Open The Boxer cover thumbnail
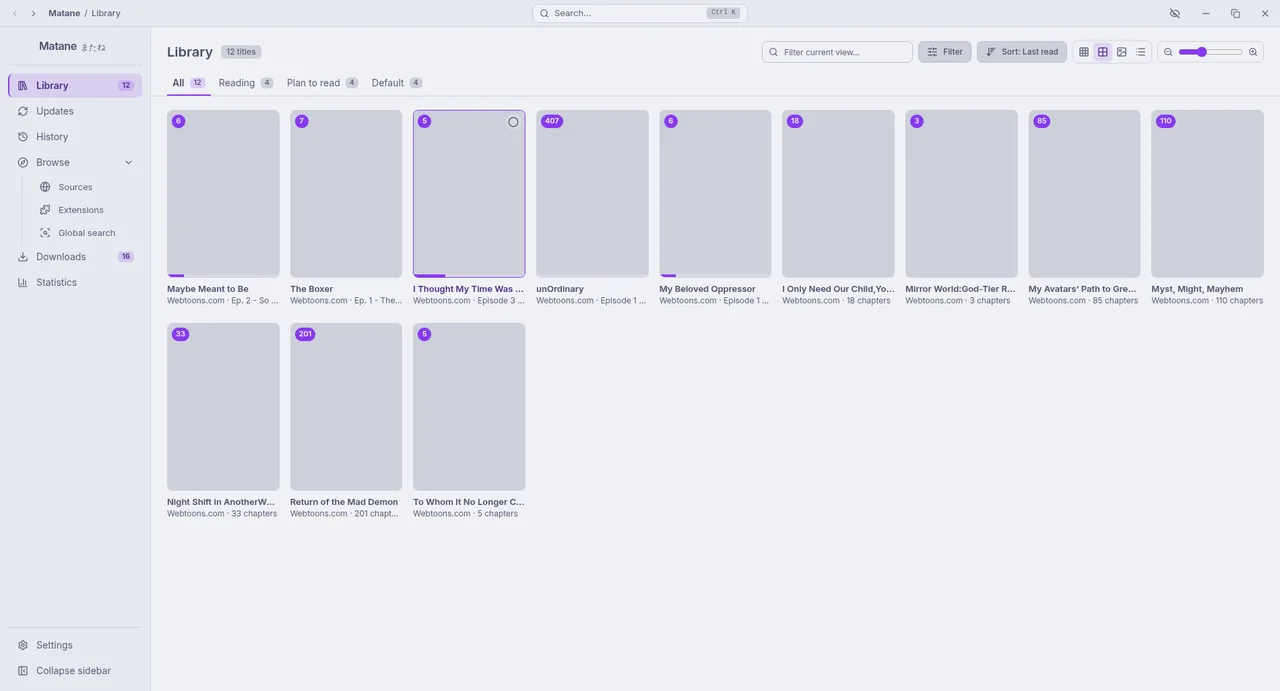The image size is (1280, 691). pos(346,194)
